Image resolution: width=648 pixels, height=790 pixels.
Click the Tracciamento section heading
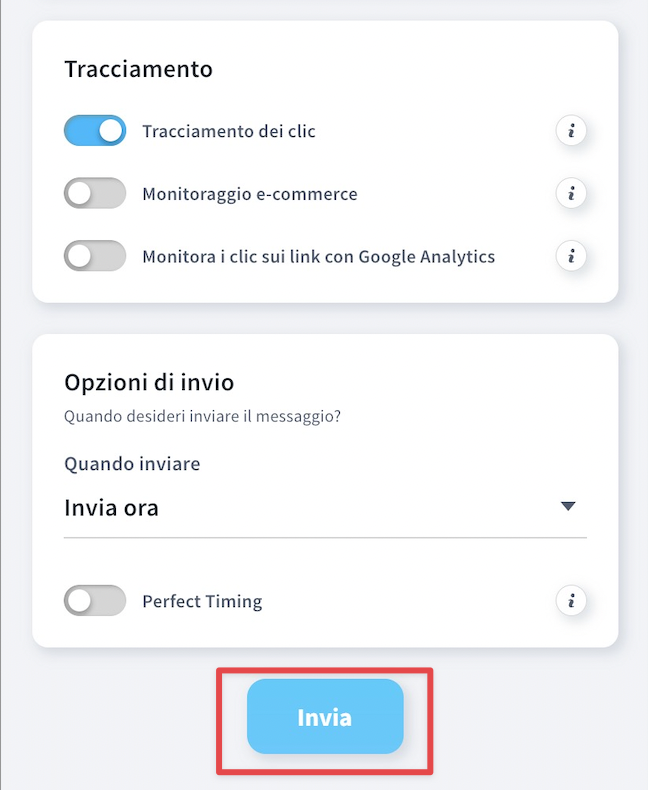point(139,69)
